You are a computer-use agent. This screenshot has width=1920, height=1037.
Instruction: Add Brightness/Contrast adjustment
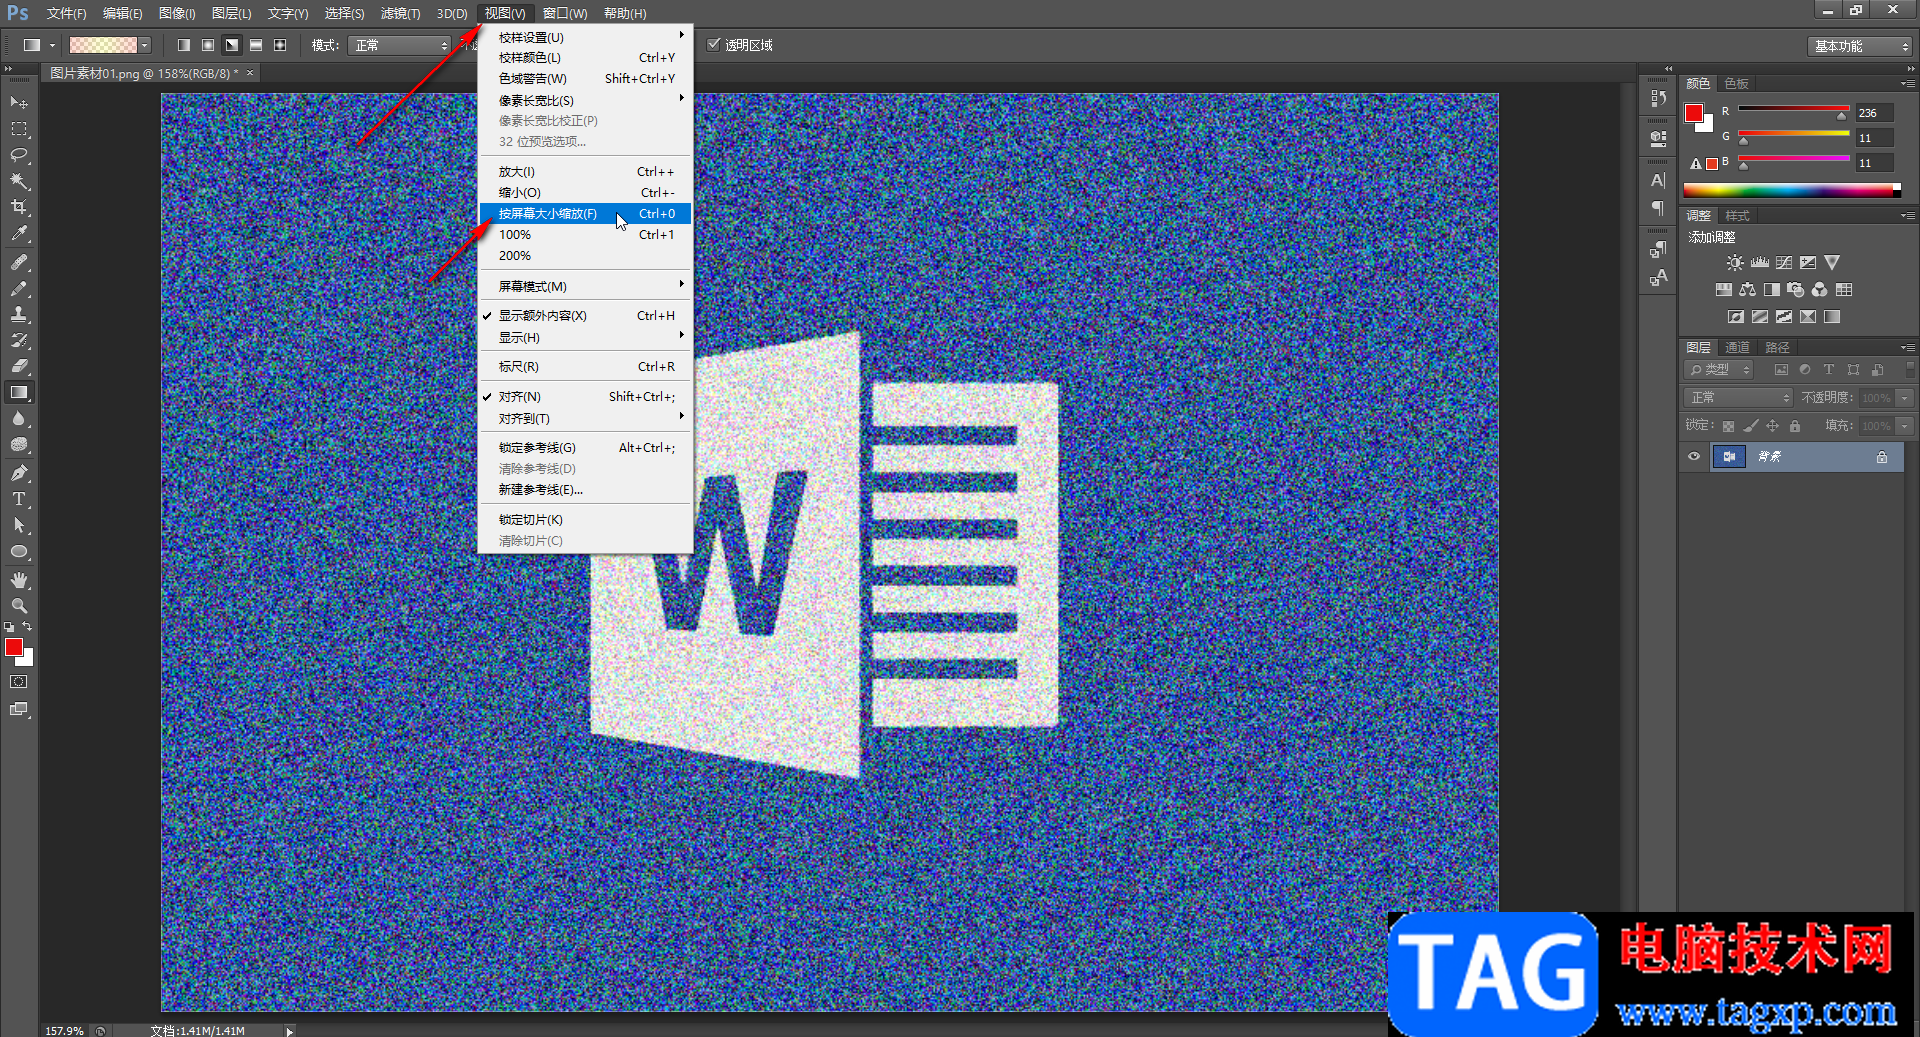tap(1735, 263)
